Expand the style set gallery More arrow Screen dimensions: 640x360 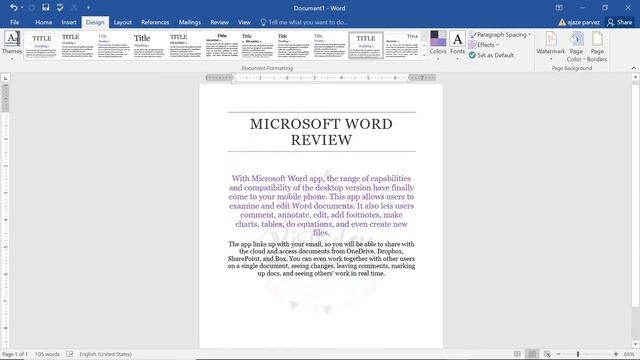click(x=424, y=56)
